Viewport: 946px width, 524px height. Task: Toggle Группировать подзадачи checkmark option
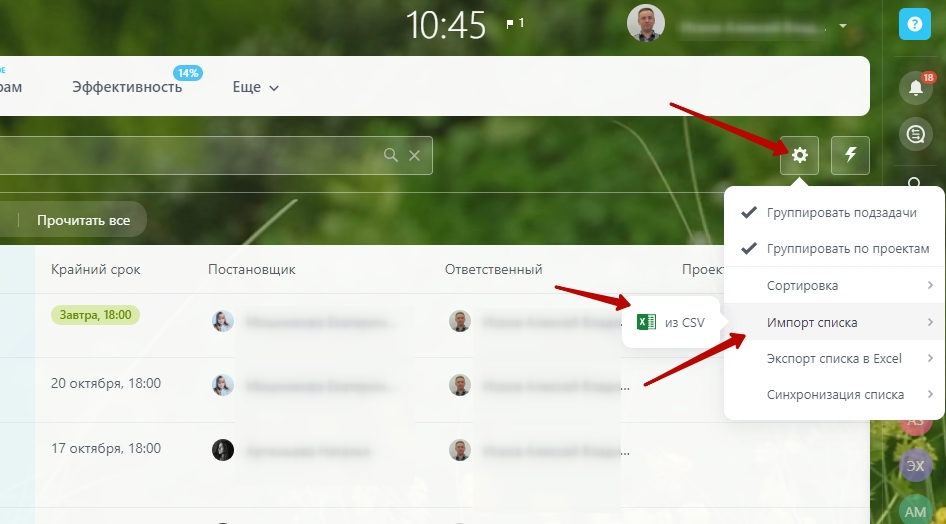pos(834,212)
